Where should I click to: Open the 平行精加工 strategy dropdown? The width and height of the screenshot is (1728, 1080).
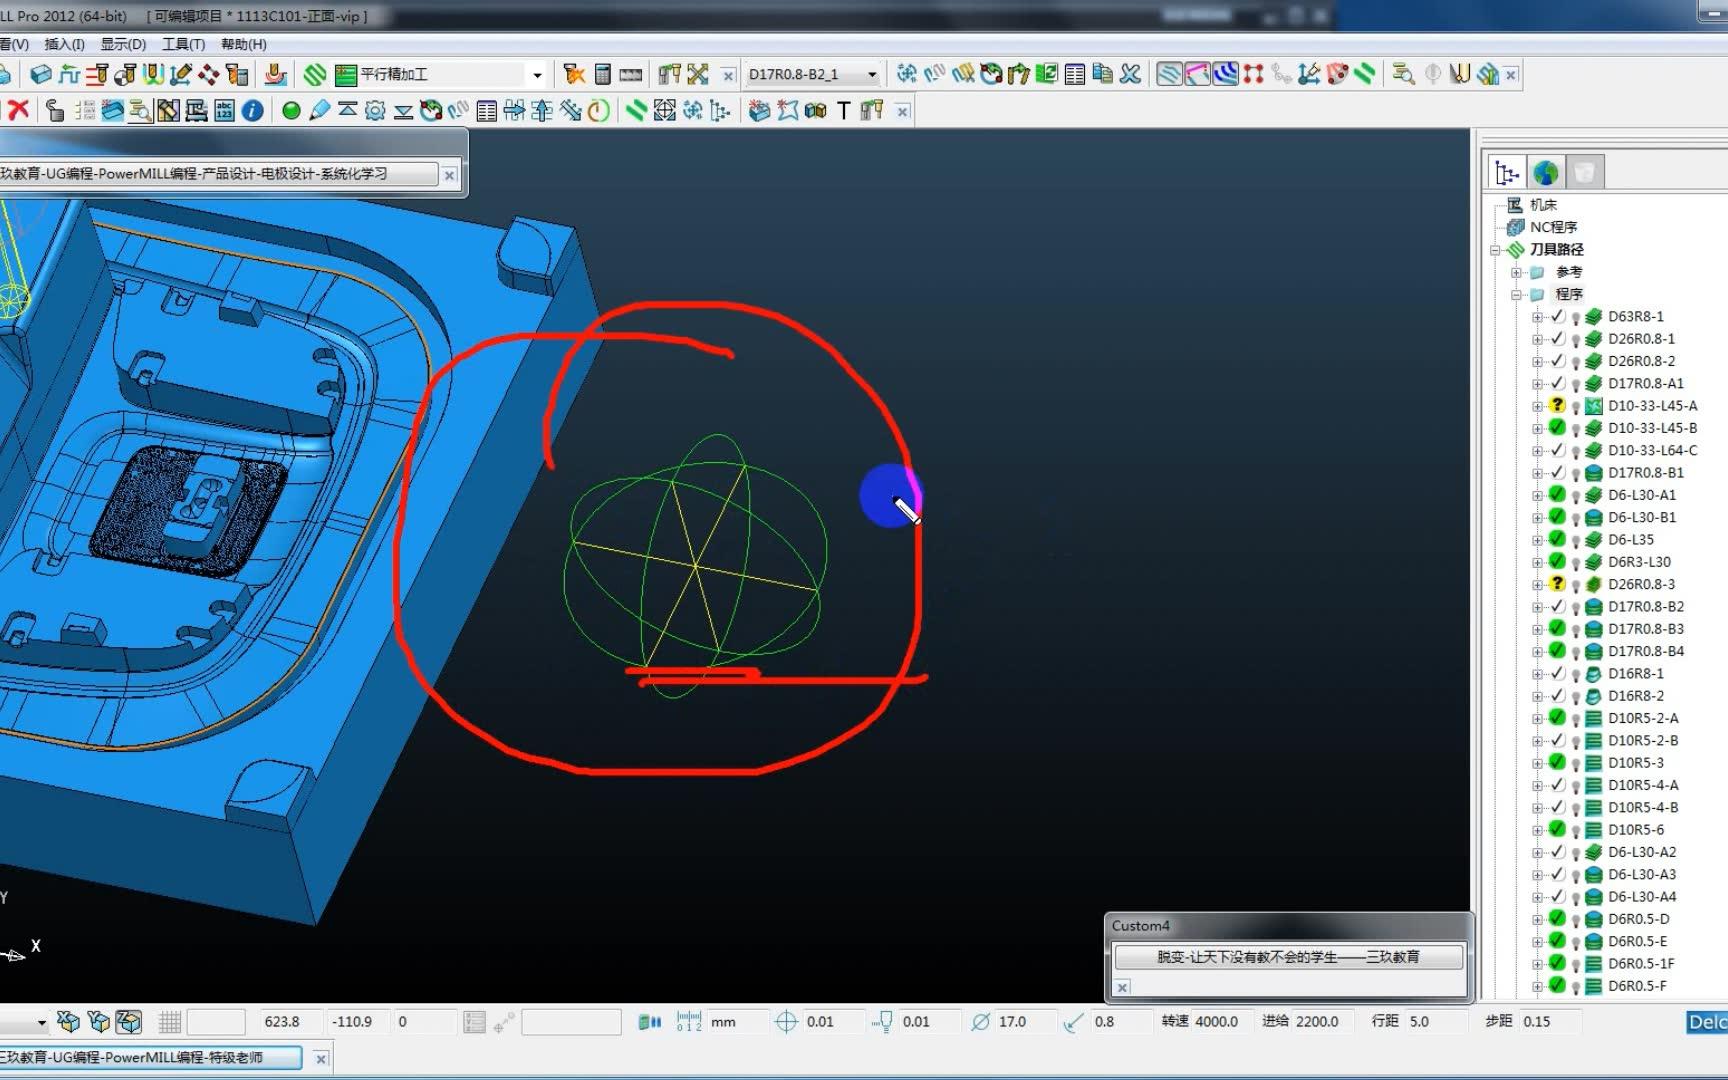pyautogui.click(x=537, y=75)
